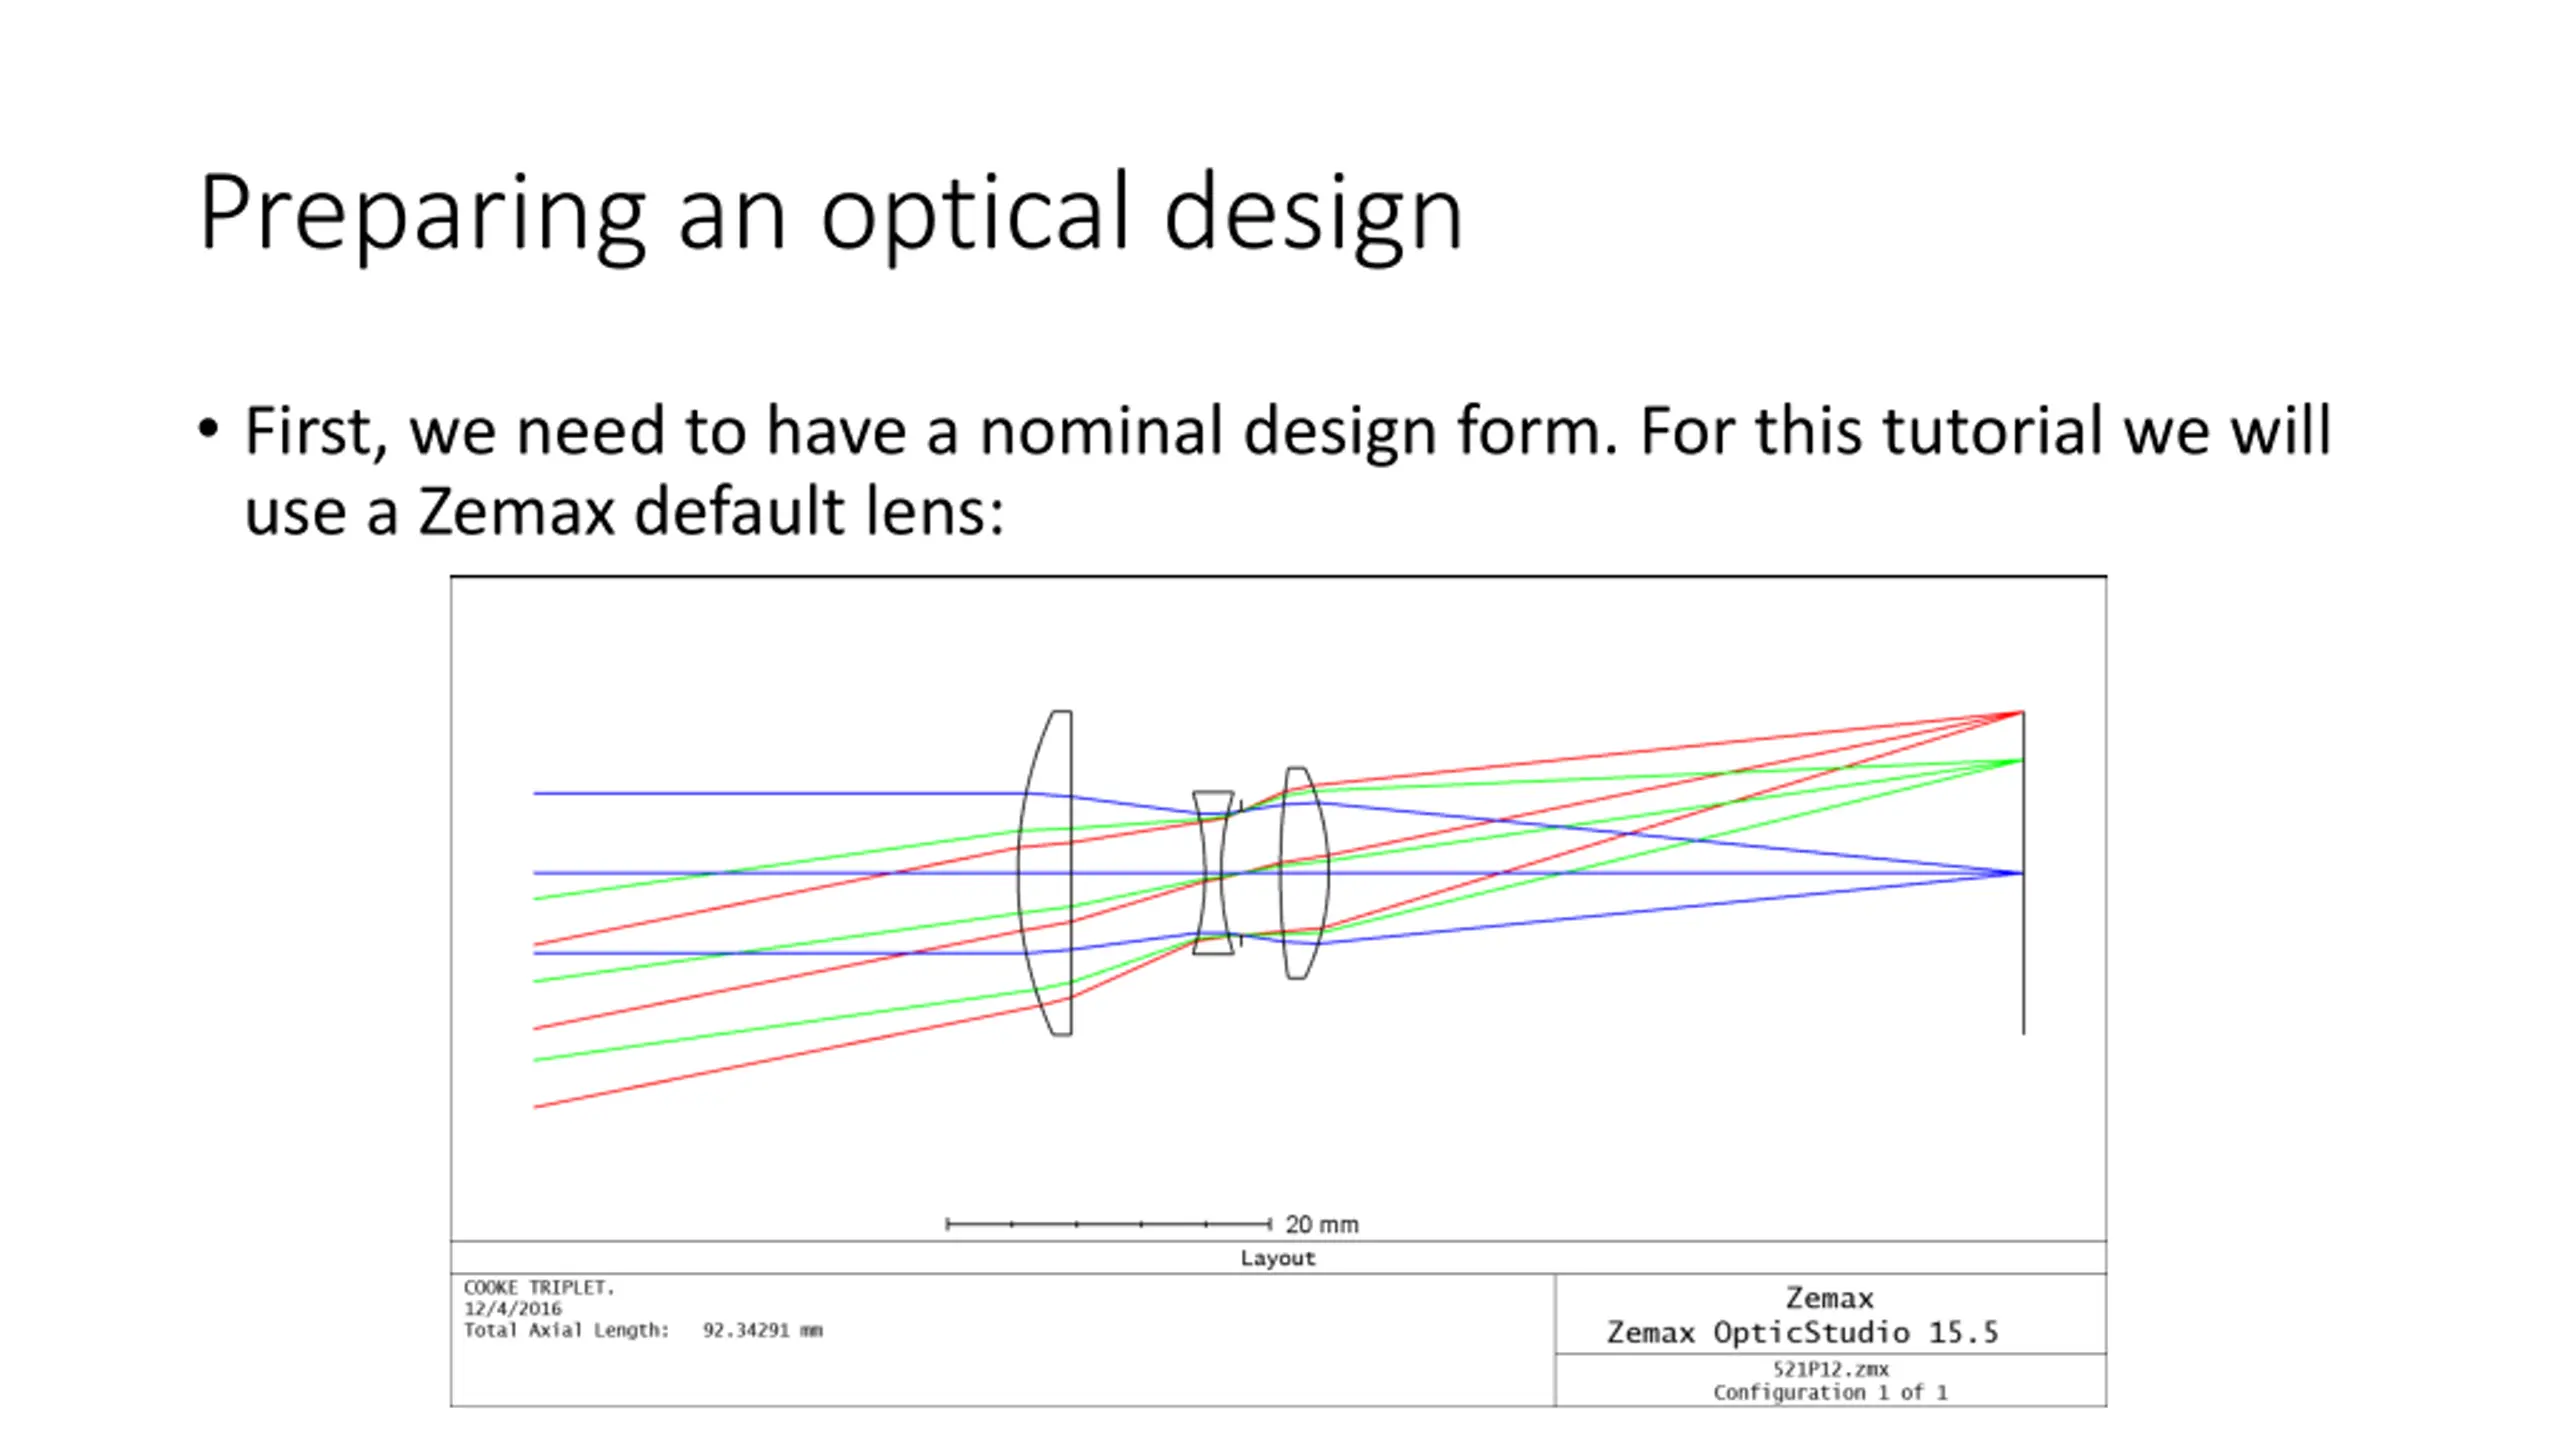Click the 'COOKE TRIPLET.' label
The width and height of the screenshot is (2560, 1440).
[x=539, y=1287]
